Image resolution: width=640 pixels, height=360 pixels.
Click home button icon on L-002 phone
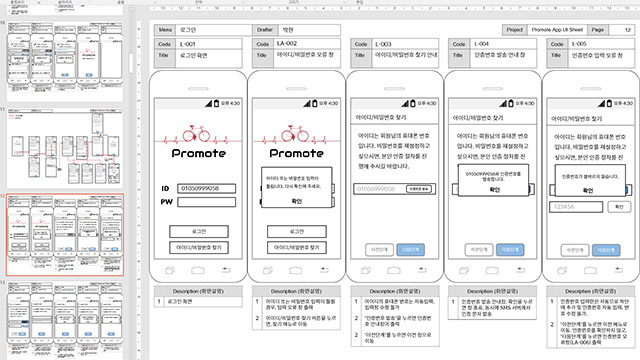pos(296,270)
